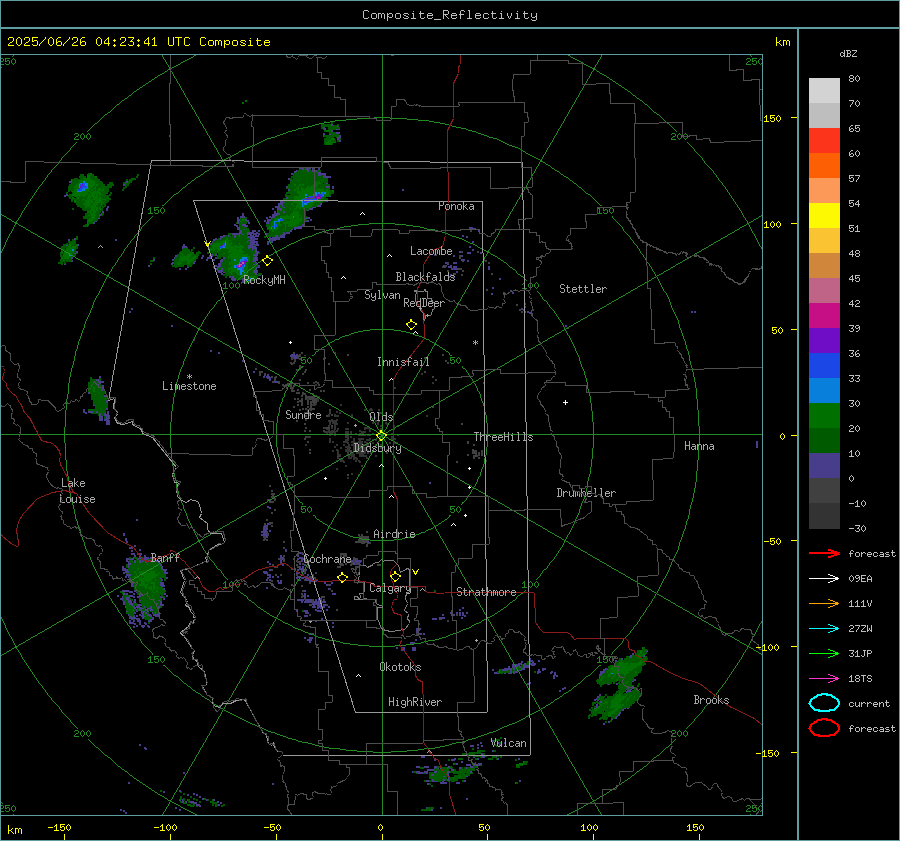
Task: Click the white 09EA arrow legend icon
Action: click(824, 578)
